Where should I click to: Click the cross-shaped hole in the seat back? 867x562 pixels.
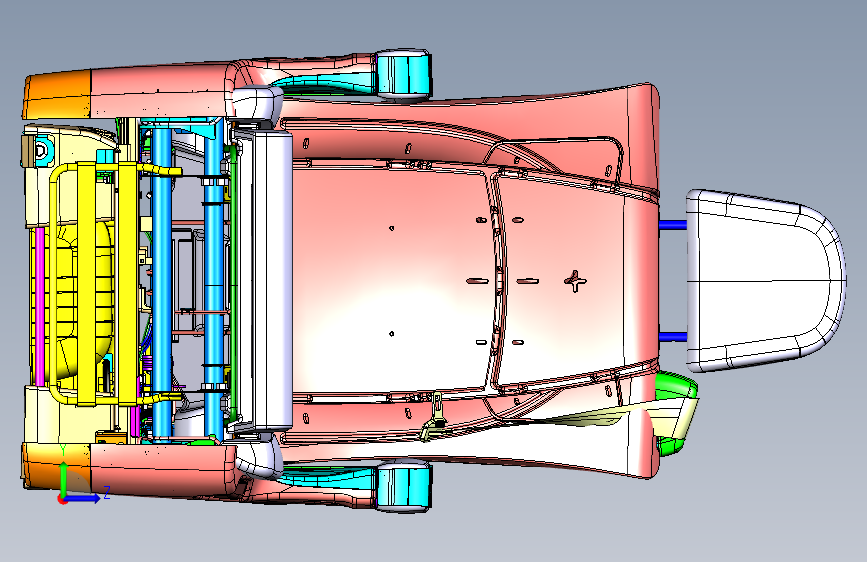575,281
